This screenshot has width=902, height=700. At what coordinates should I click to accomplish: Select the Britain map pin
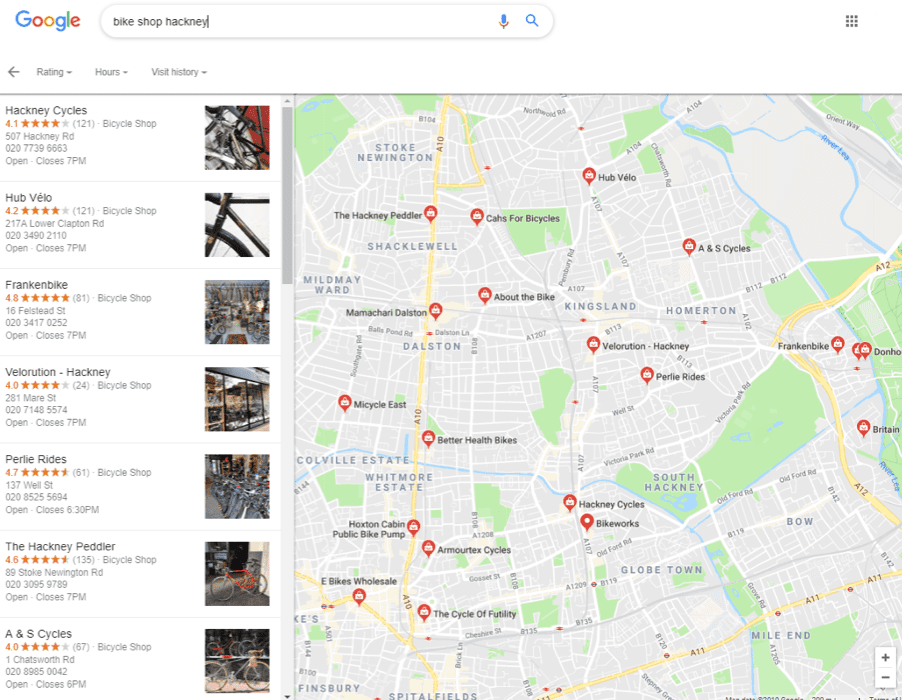tap(863, 427)
